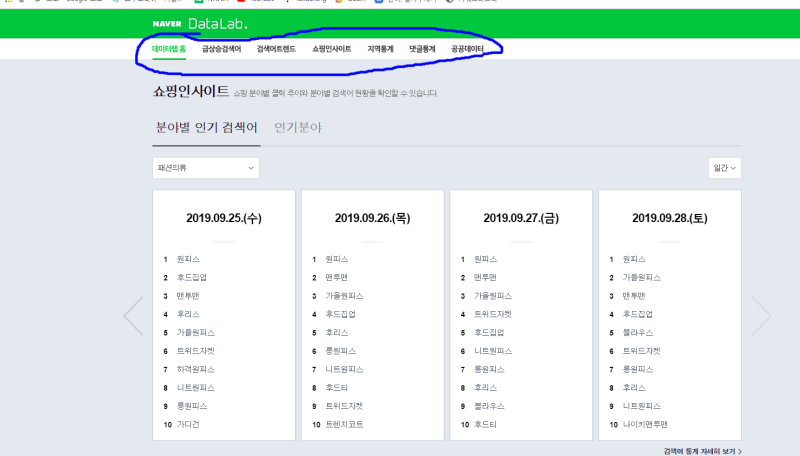
Task: Open rank 4 후리스 under 2019.09.25
Action: point(188,314)
